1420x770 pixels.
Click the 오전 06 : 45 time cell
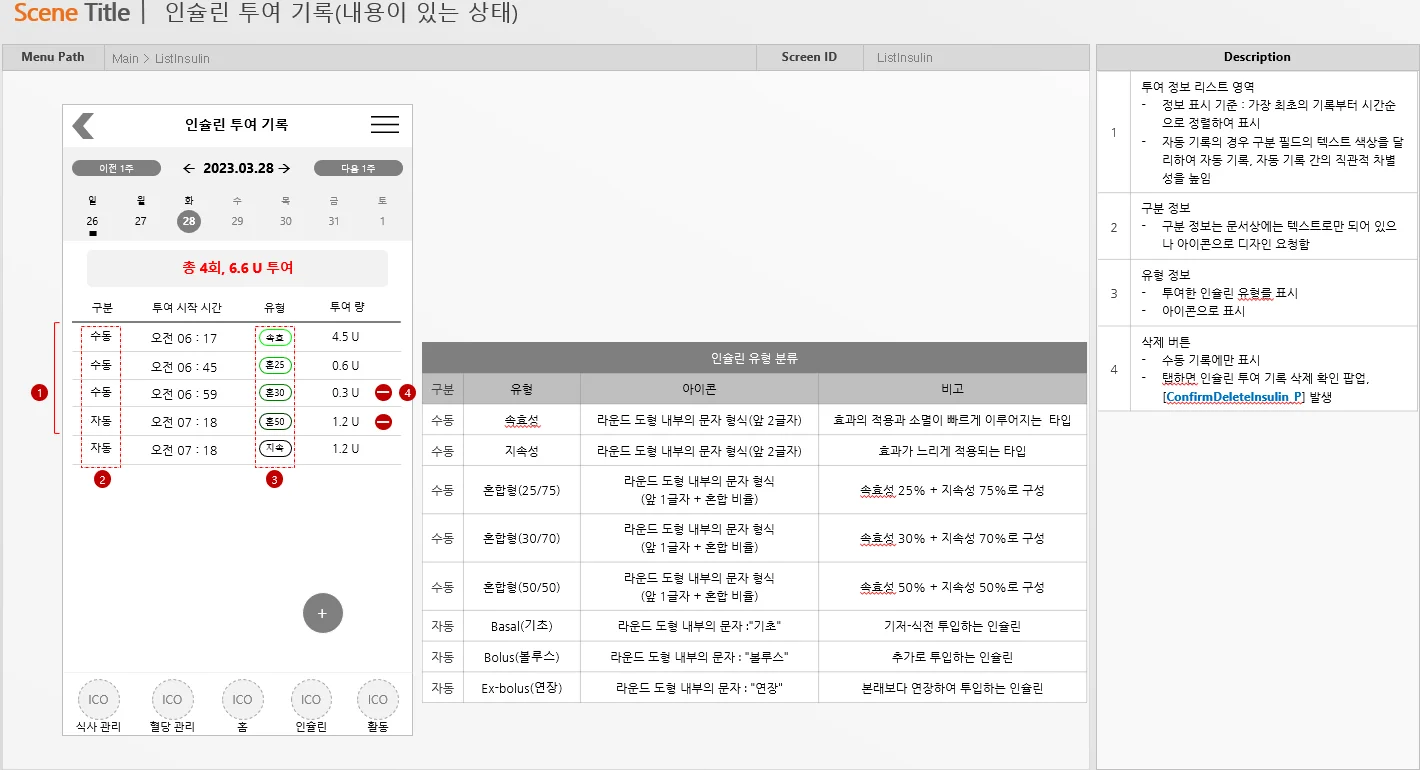tap(184, 366)
